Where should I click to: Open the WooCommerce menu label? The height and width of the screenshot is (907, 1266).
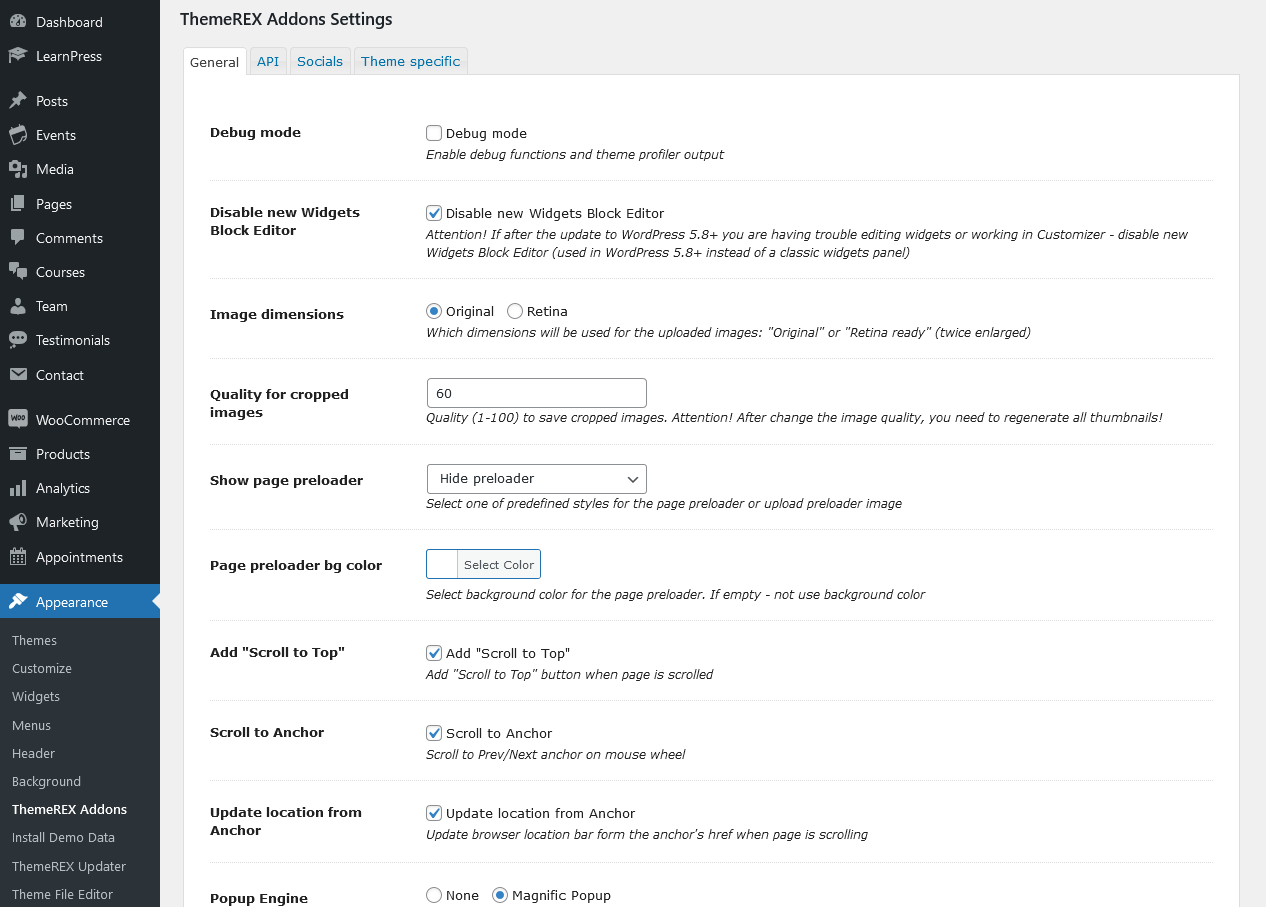click(83, 420)
